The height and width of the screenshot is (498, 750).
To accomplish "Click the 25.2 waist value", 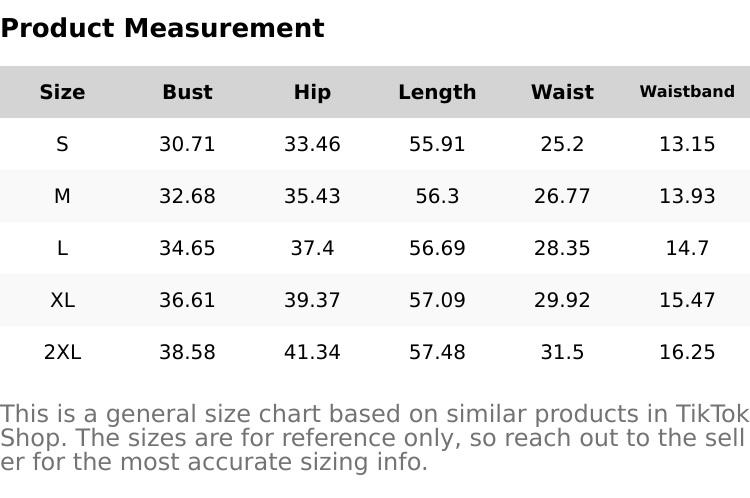I will pyautogui.click(x=562, y=144).
